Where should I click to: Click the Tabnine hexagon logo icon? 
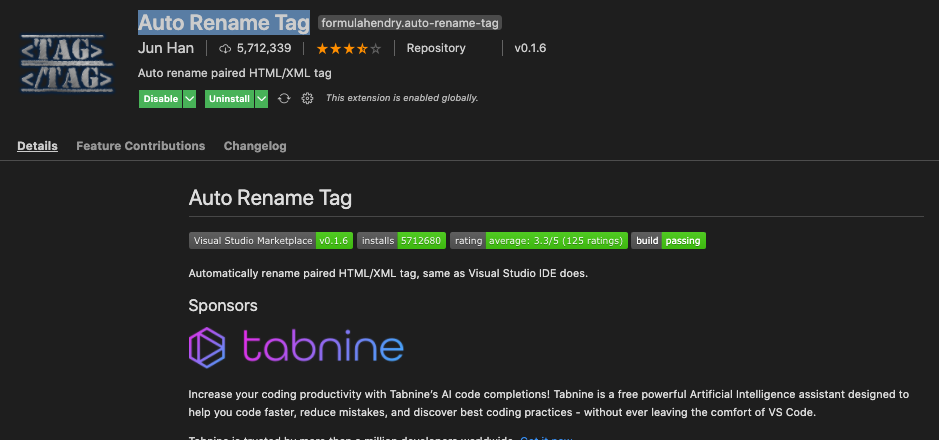[207, 347]
